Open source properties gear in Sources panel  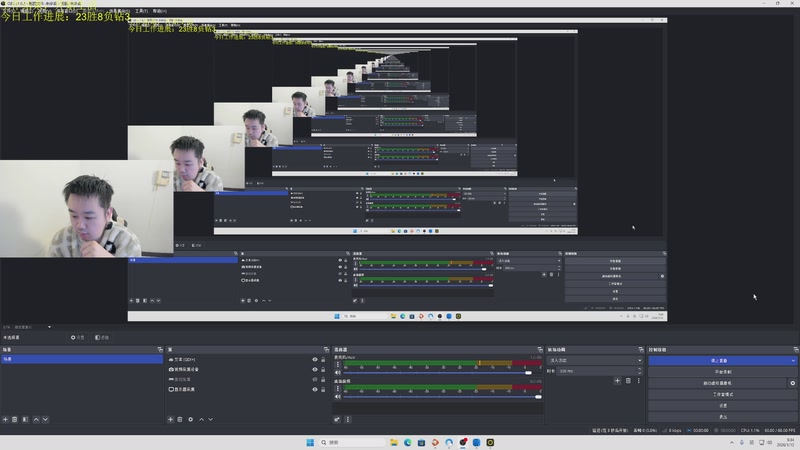tap(190, 419)
